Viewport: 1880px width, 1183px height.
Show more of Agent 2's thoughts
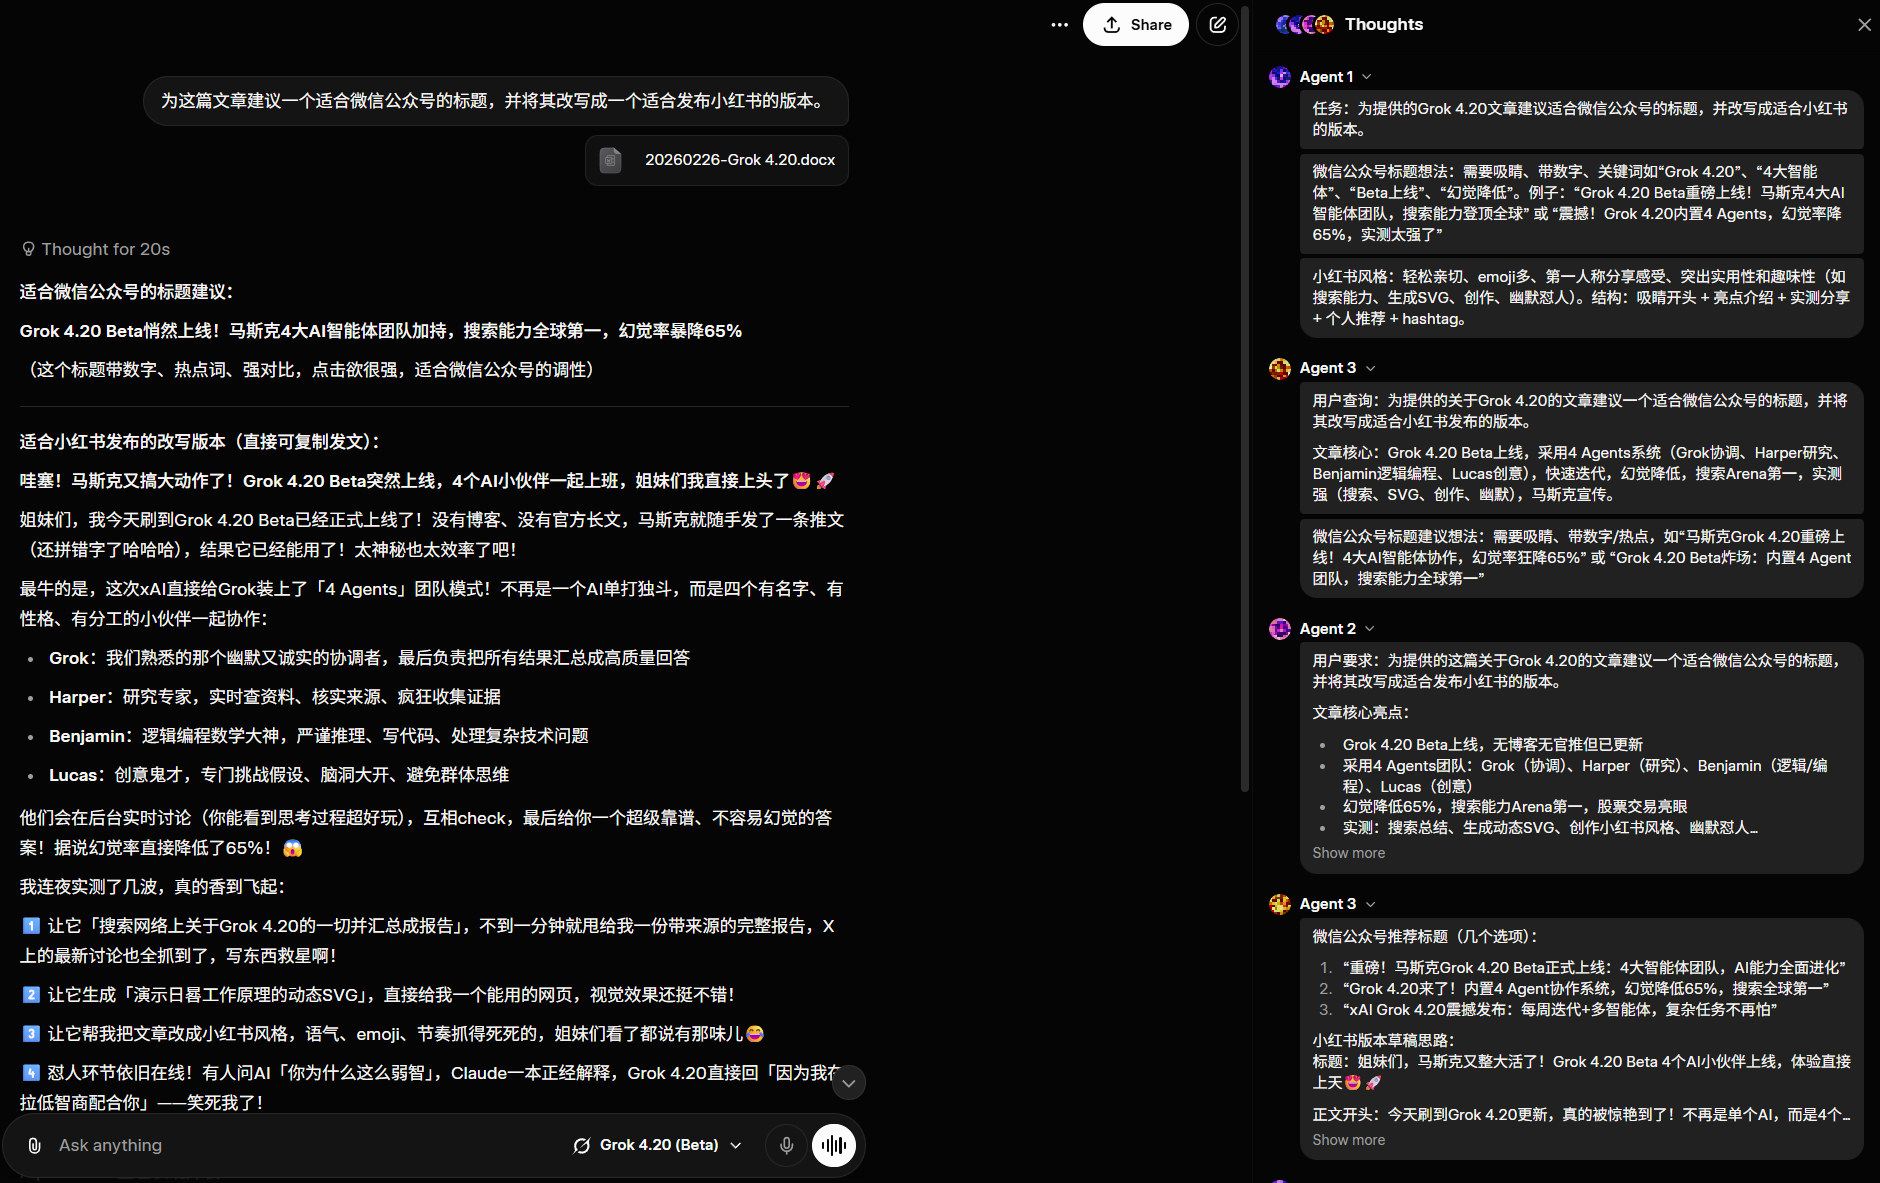point(1348,853)
